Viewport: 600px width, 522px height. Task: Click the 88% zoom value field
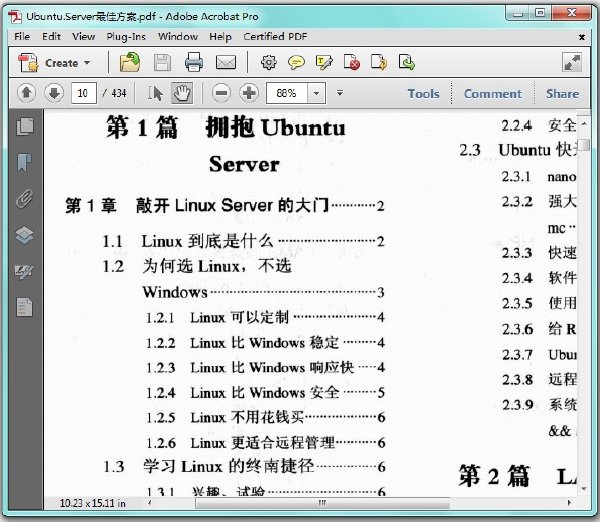[287, 93]
